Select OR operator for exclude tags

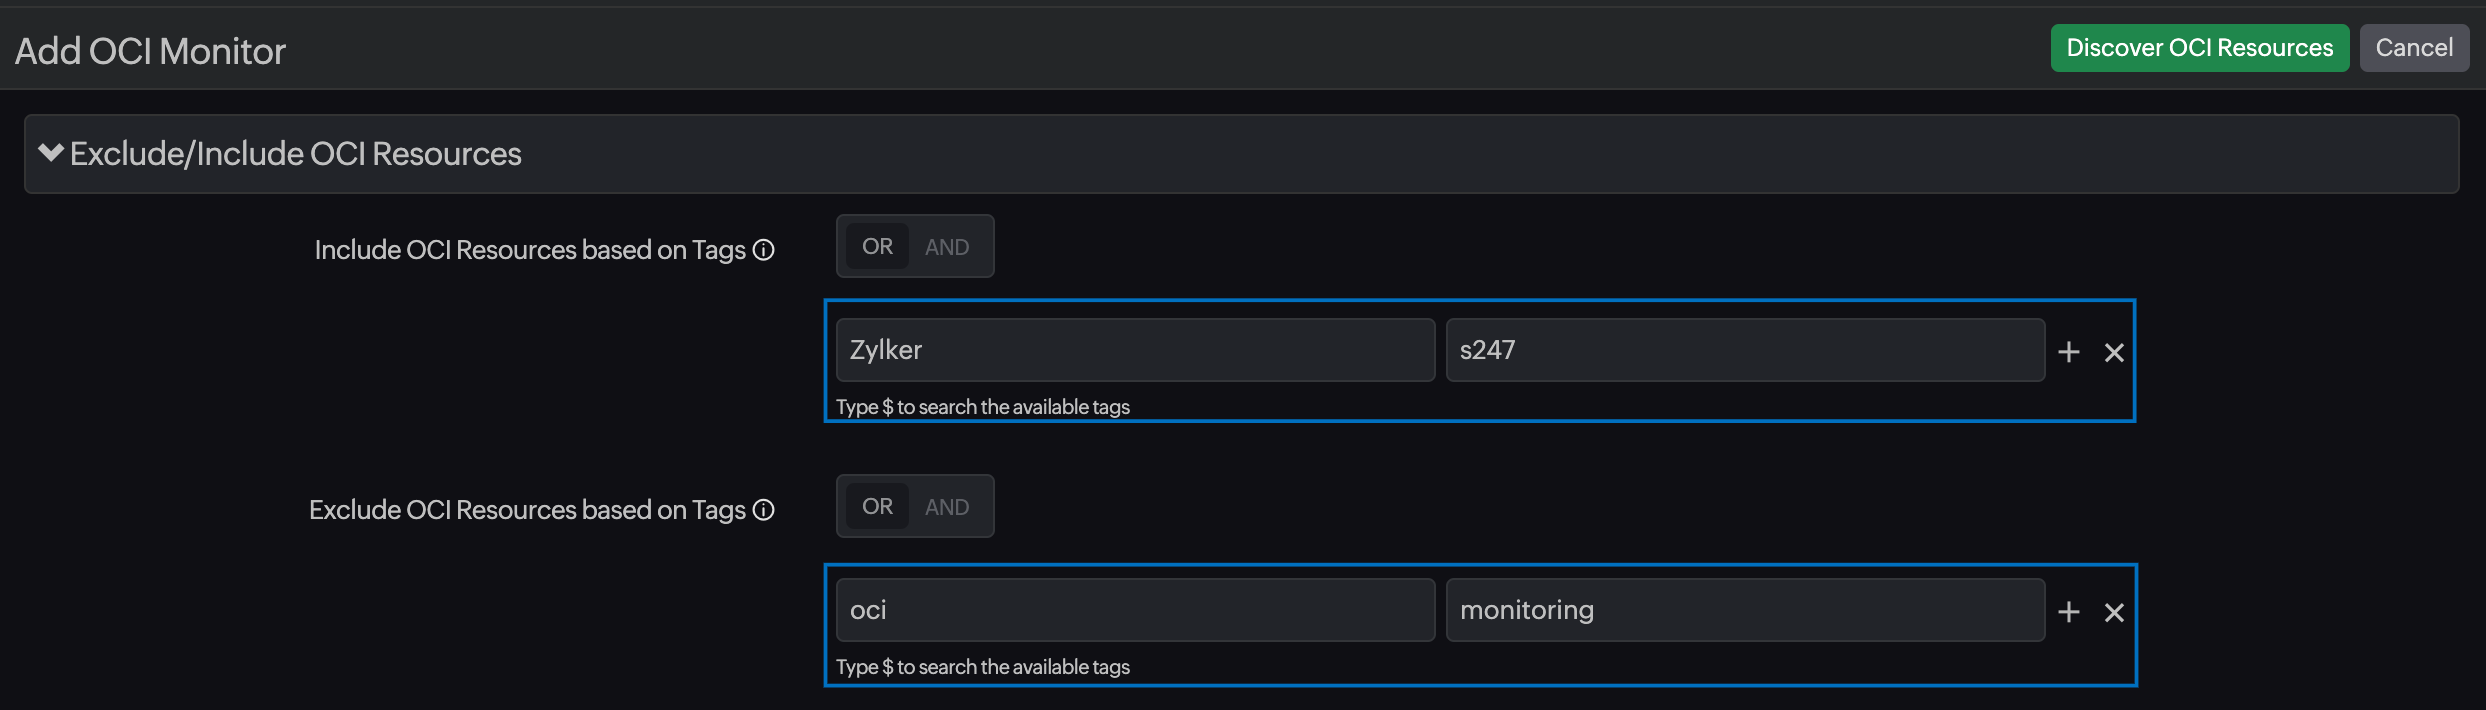[x=876, y=506]
